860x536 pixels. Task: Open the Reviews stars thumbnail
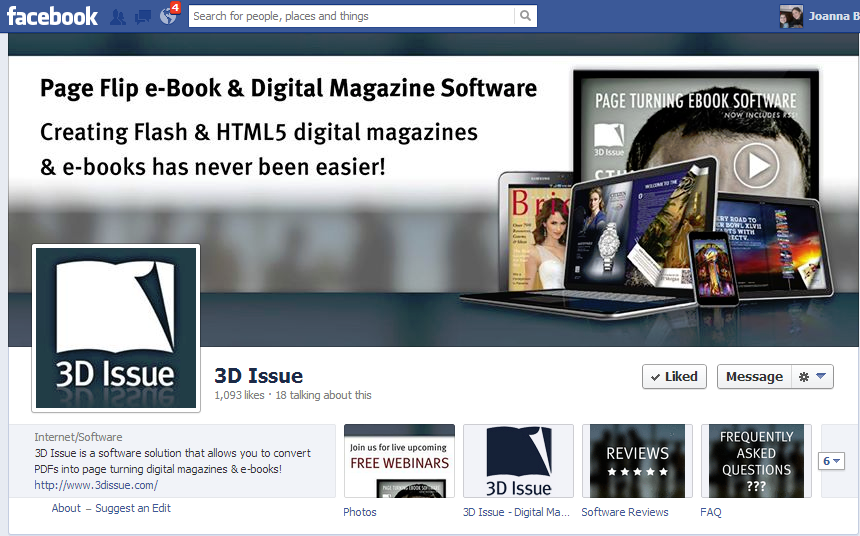coord(637,461)
